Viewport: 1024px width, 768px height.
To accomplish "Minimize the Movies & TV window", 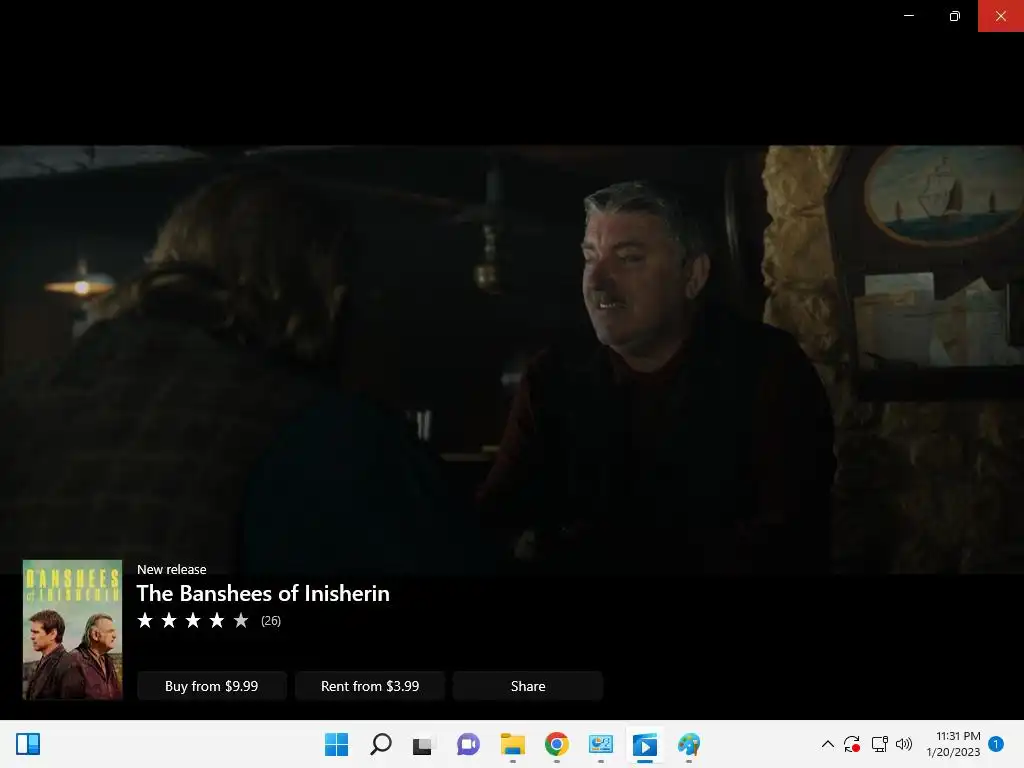I will tap(908, 16).
